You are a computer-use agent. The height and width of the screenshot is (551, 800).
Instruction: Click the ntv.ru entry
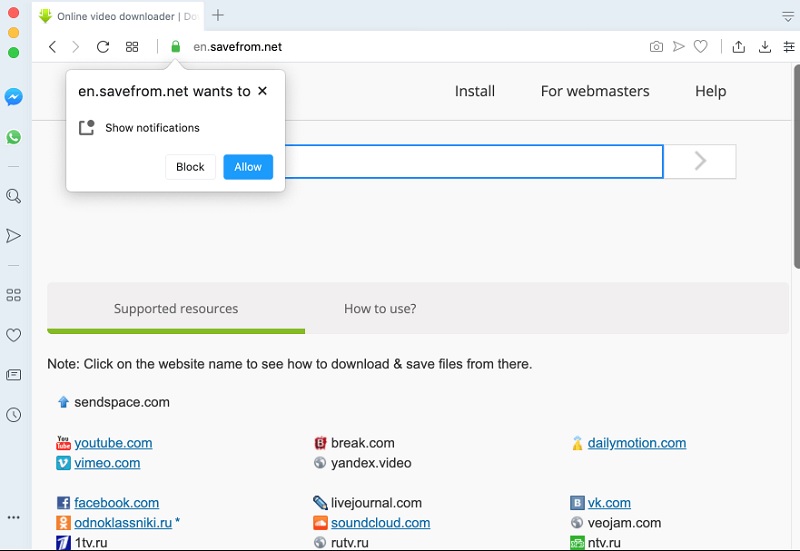(604, 542)
